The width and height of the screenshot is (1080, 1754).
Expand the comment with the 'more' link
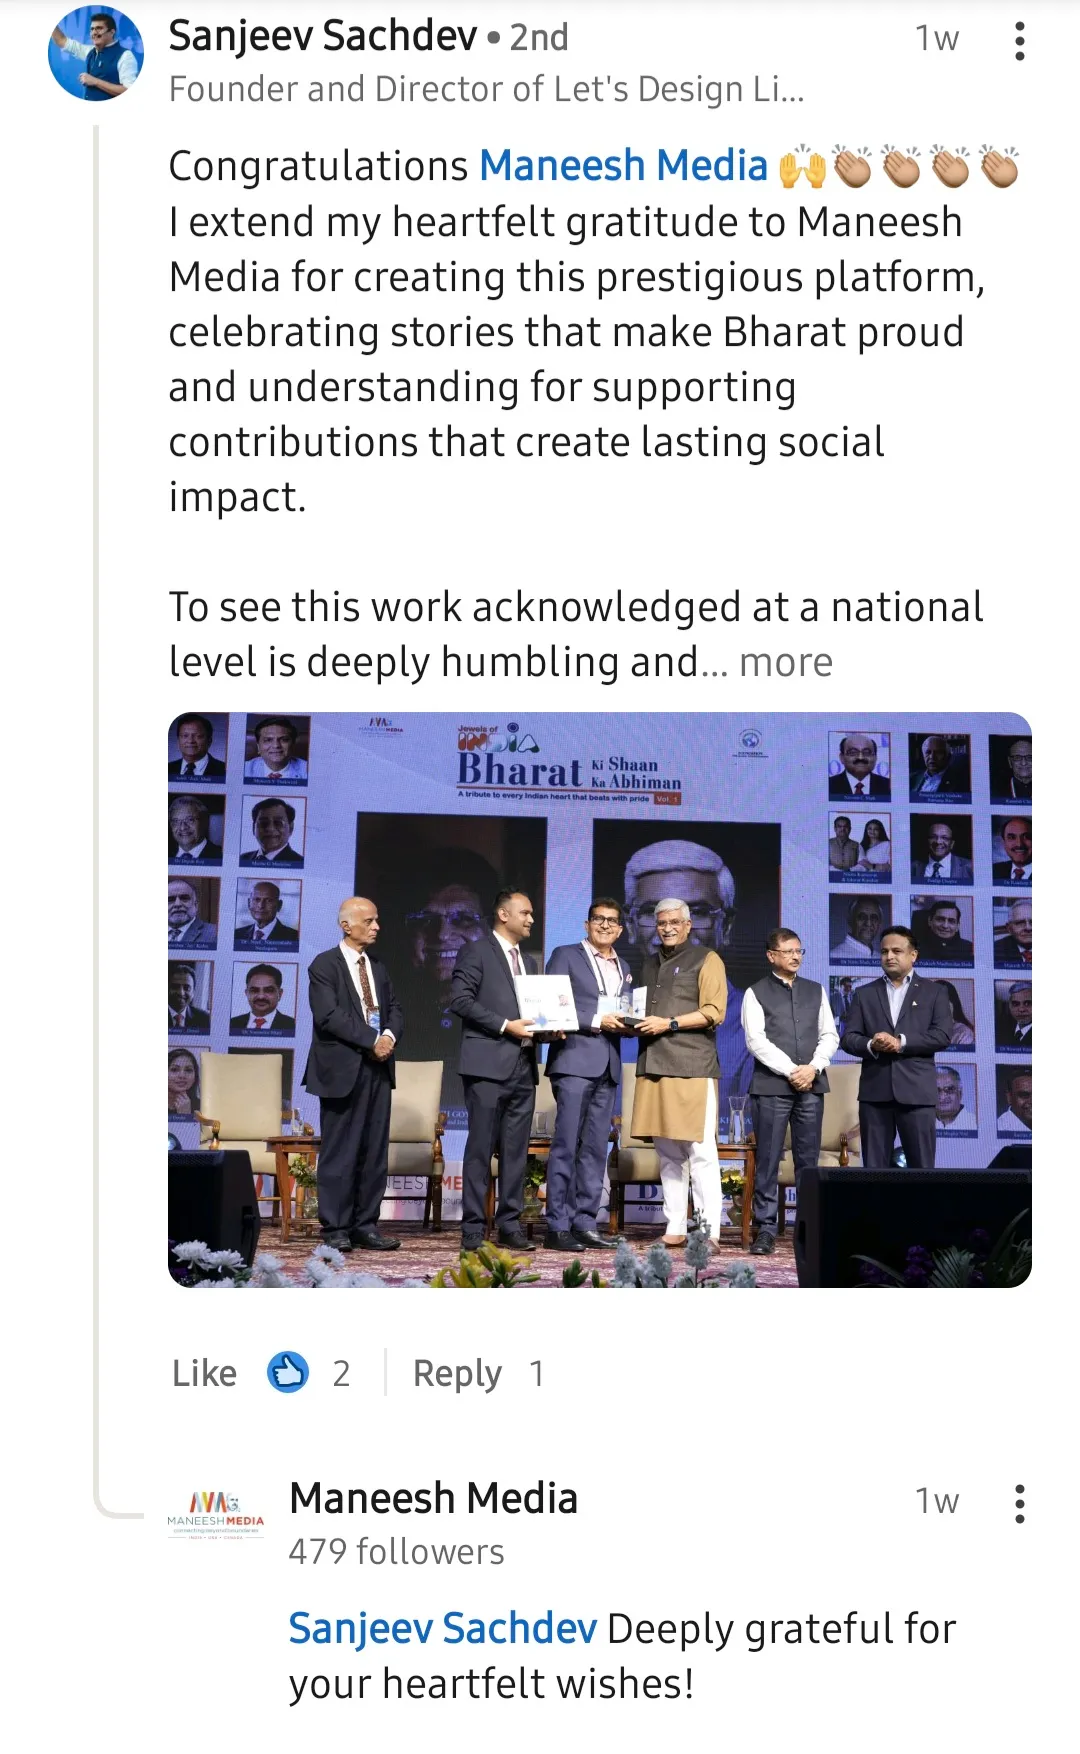pyautogui.click(x=785, y=663)
